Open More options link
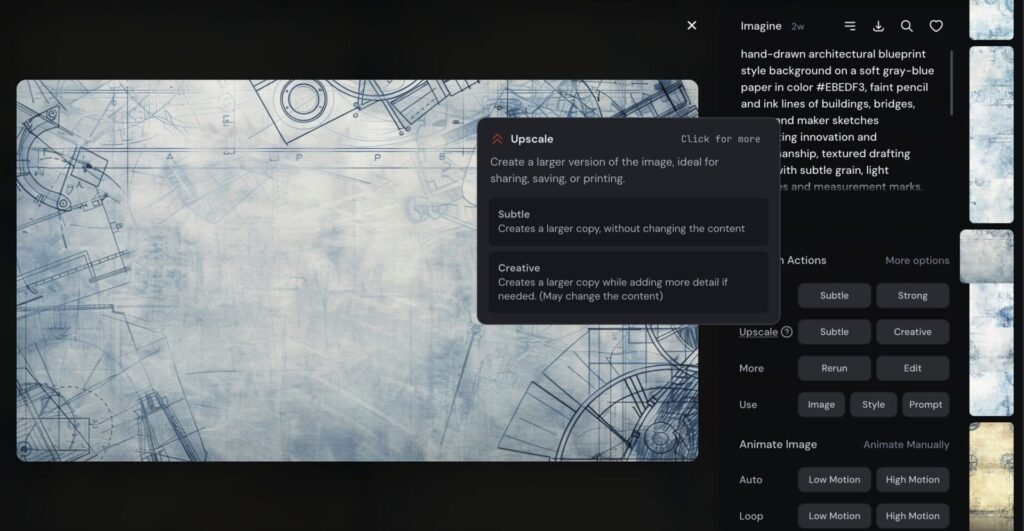Image resolution: width=1024 pixels, height=531 pixels. click(917, 260)
